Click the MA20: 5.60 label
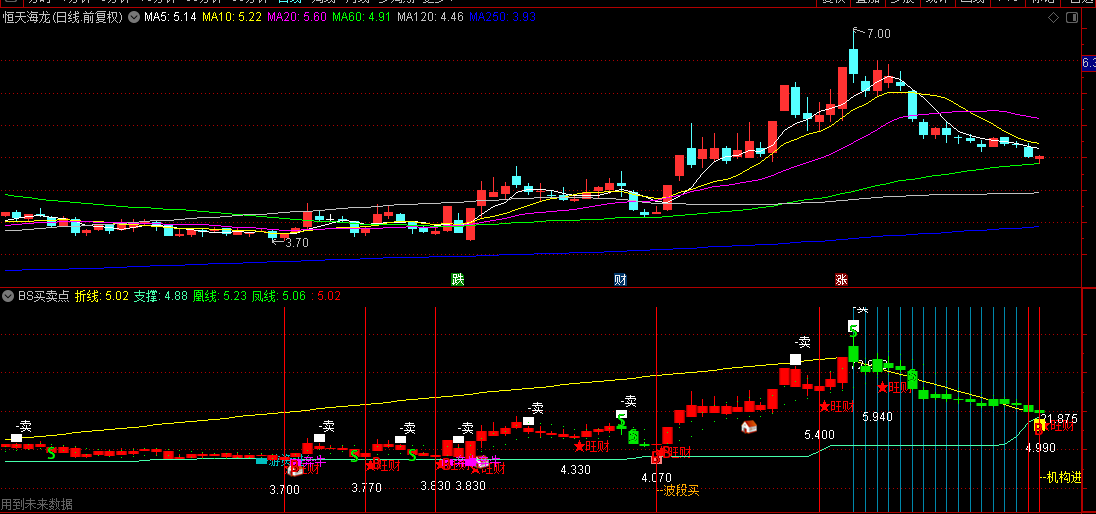Image resolution: width=1096 pixels, height=514 pixels. tap(297, 17)
